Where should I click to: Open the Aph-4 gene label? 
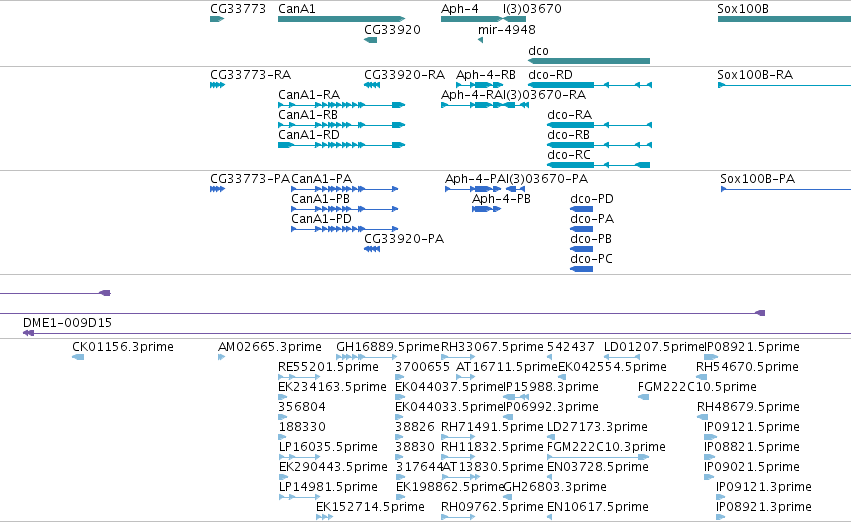click(x=460, y=9)
